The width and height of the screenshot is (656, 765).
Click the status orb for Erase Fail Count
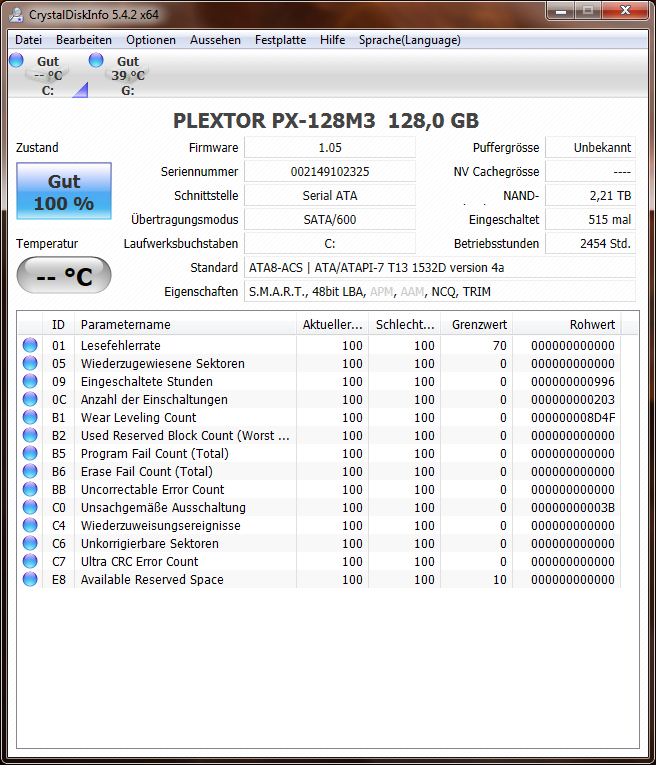coord(30,471)
